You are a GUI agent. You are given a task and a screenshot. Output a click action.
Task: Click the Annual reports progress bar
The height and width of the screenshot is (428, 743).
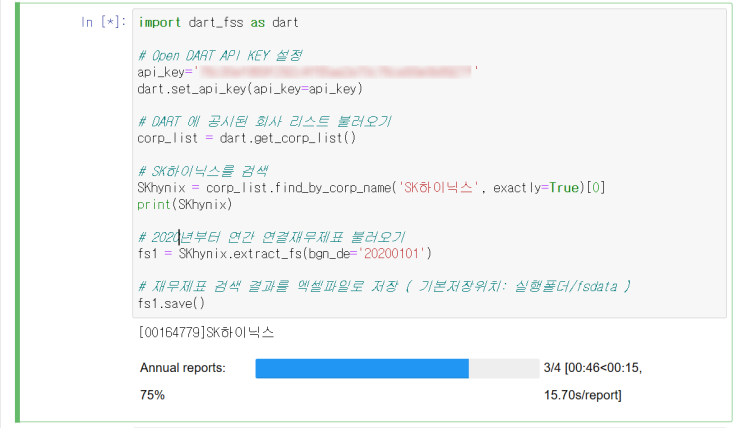[397, 368]
